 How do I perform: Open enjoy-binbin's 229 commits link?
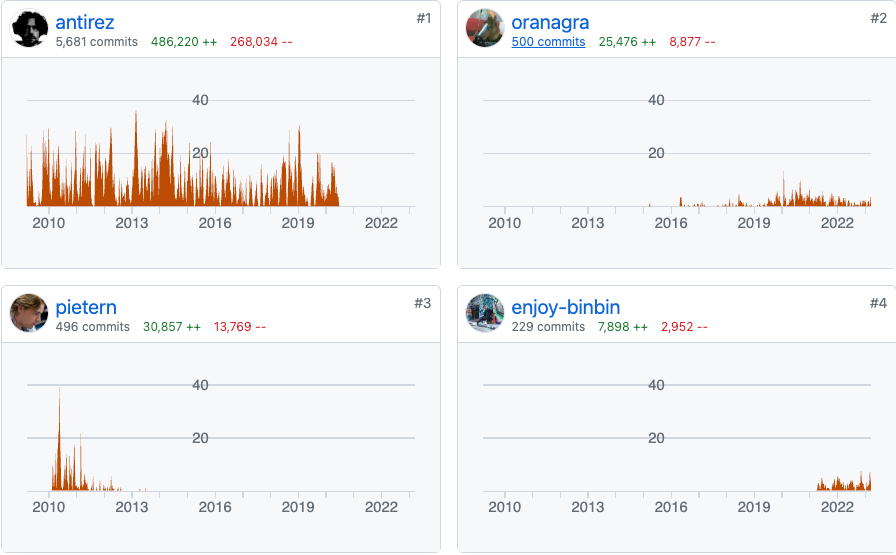coord(548,327)
